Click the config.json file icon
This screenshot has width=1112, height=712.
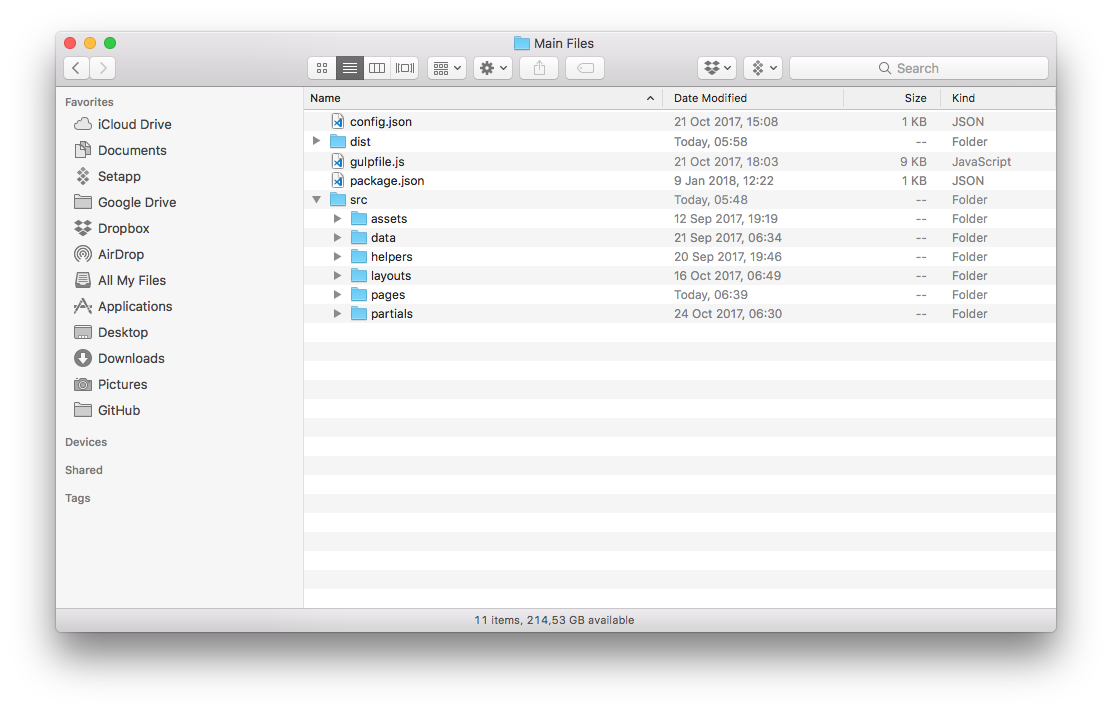click(x=338, y=121)
